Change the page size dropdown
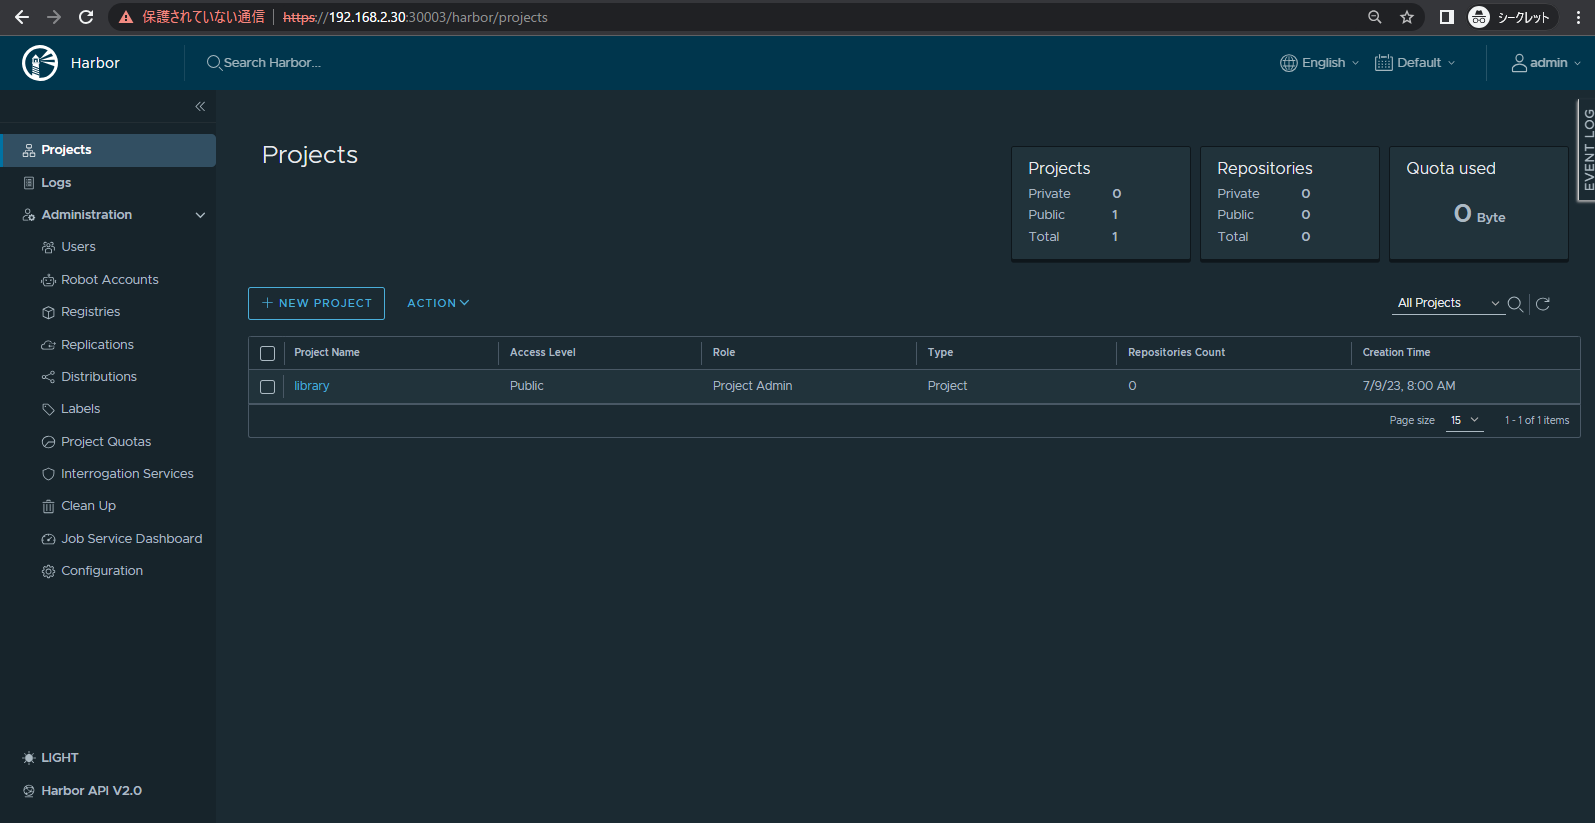Viewport: 1595px width, 823px height. (1465, 420)
